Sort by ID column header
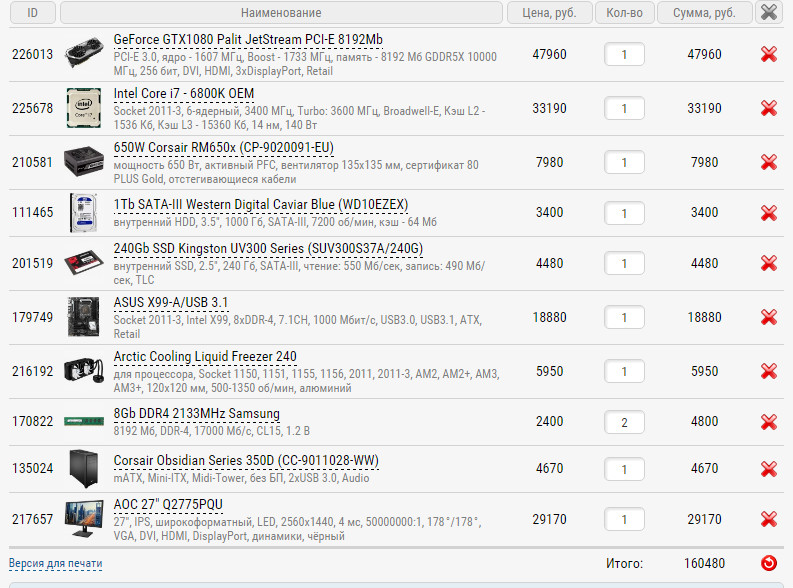 coord(32,12)
